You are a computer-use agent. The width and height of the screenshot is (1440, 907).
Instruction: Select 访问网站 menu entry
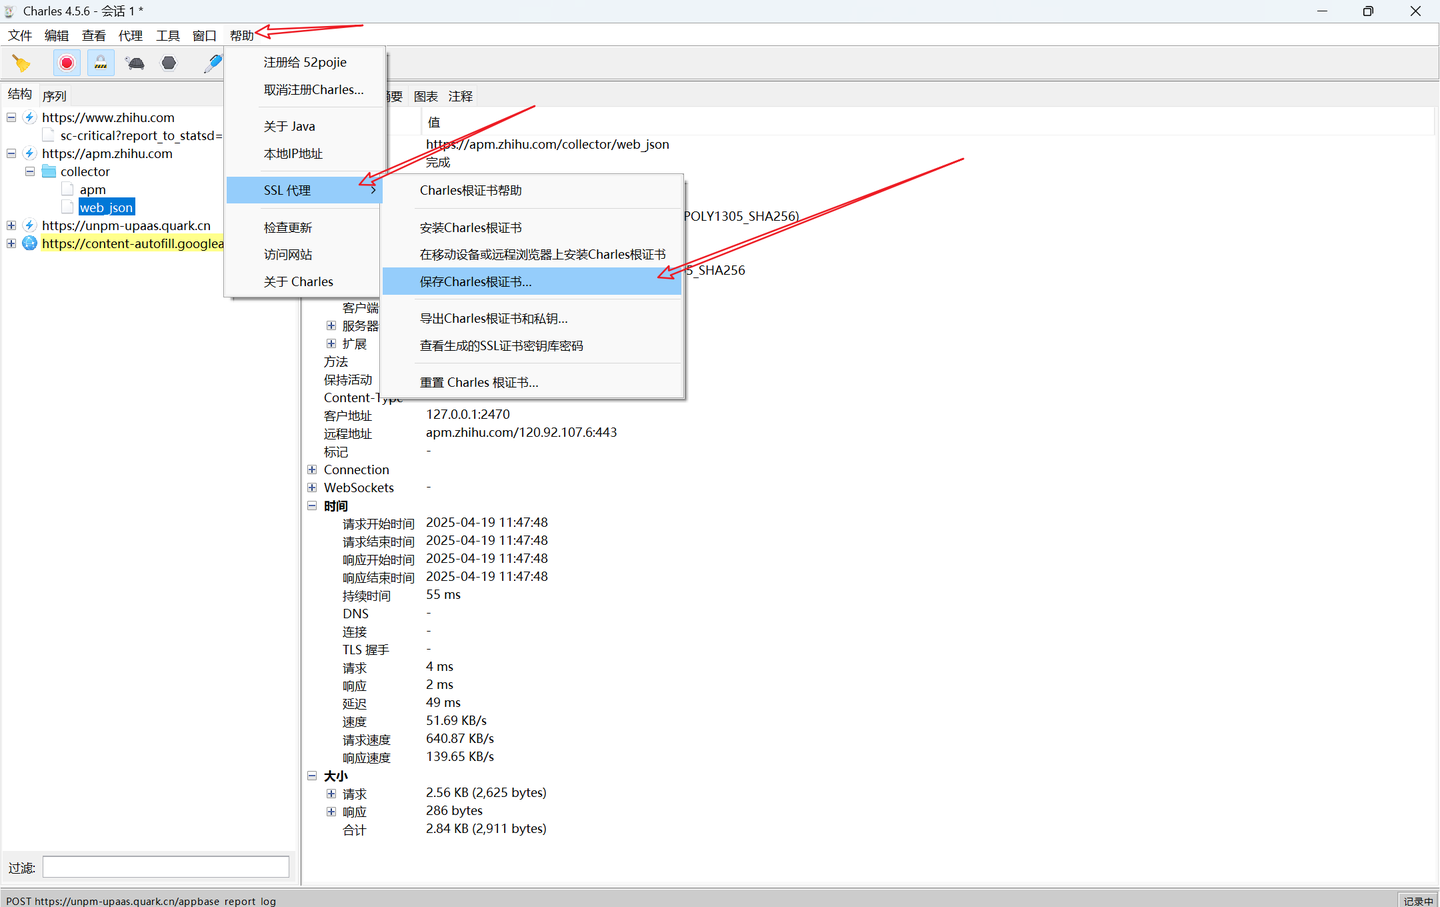point(305,254)
